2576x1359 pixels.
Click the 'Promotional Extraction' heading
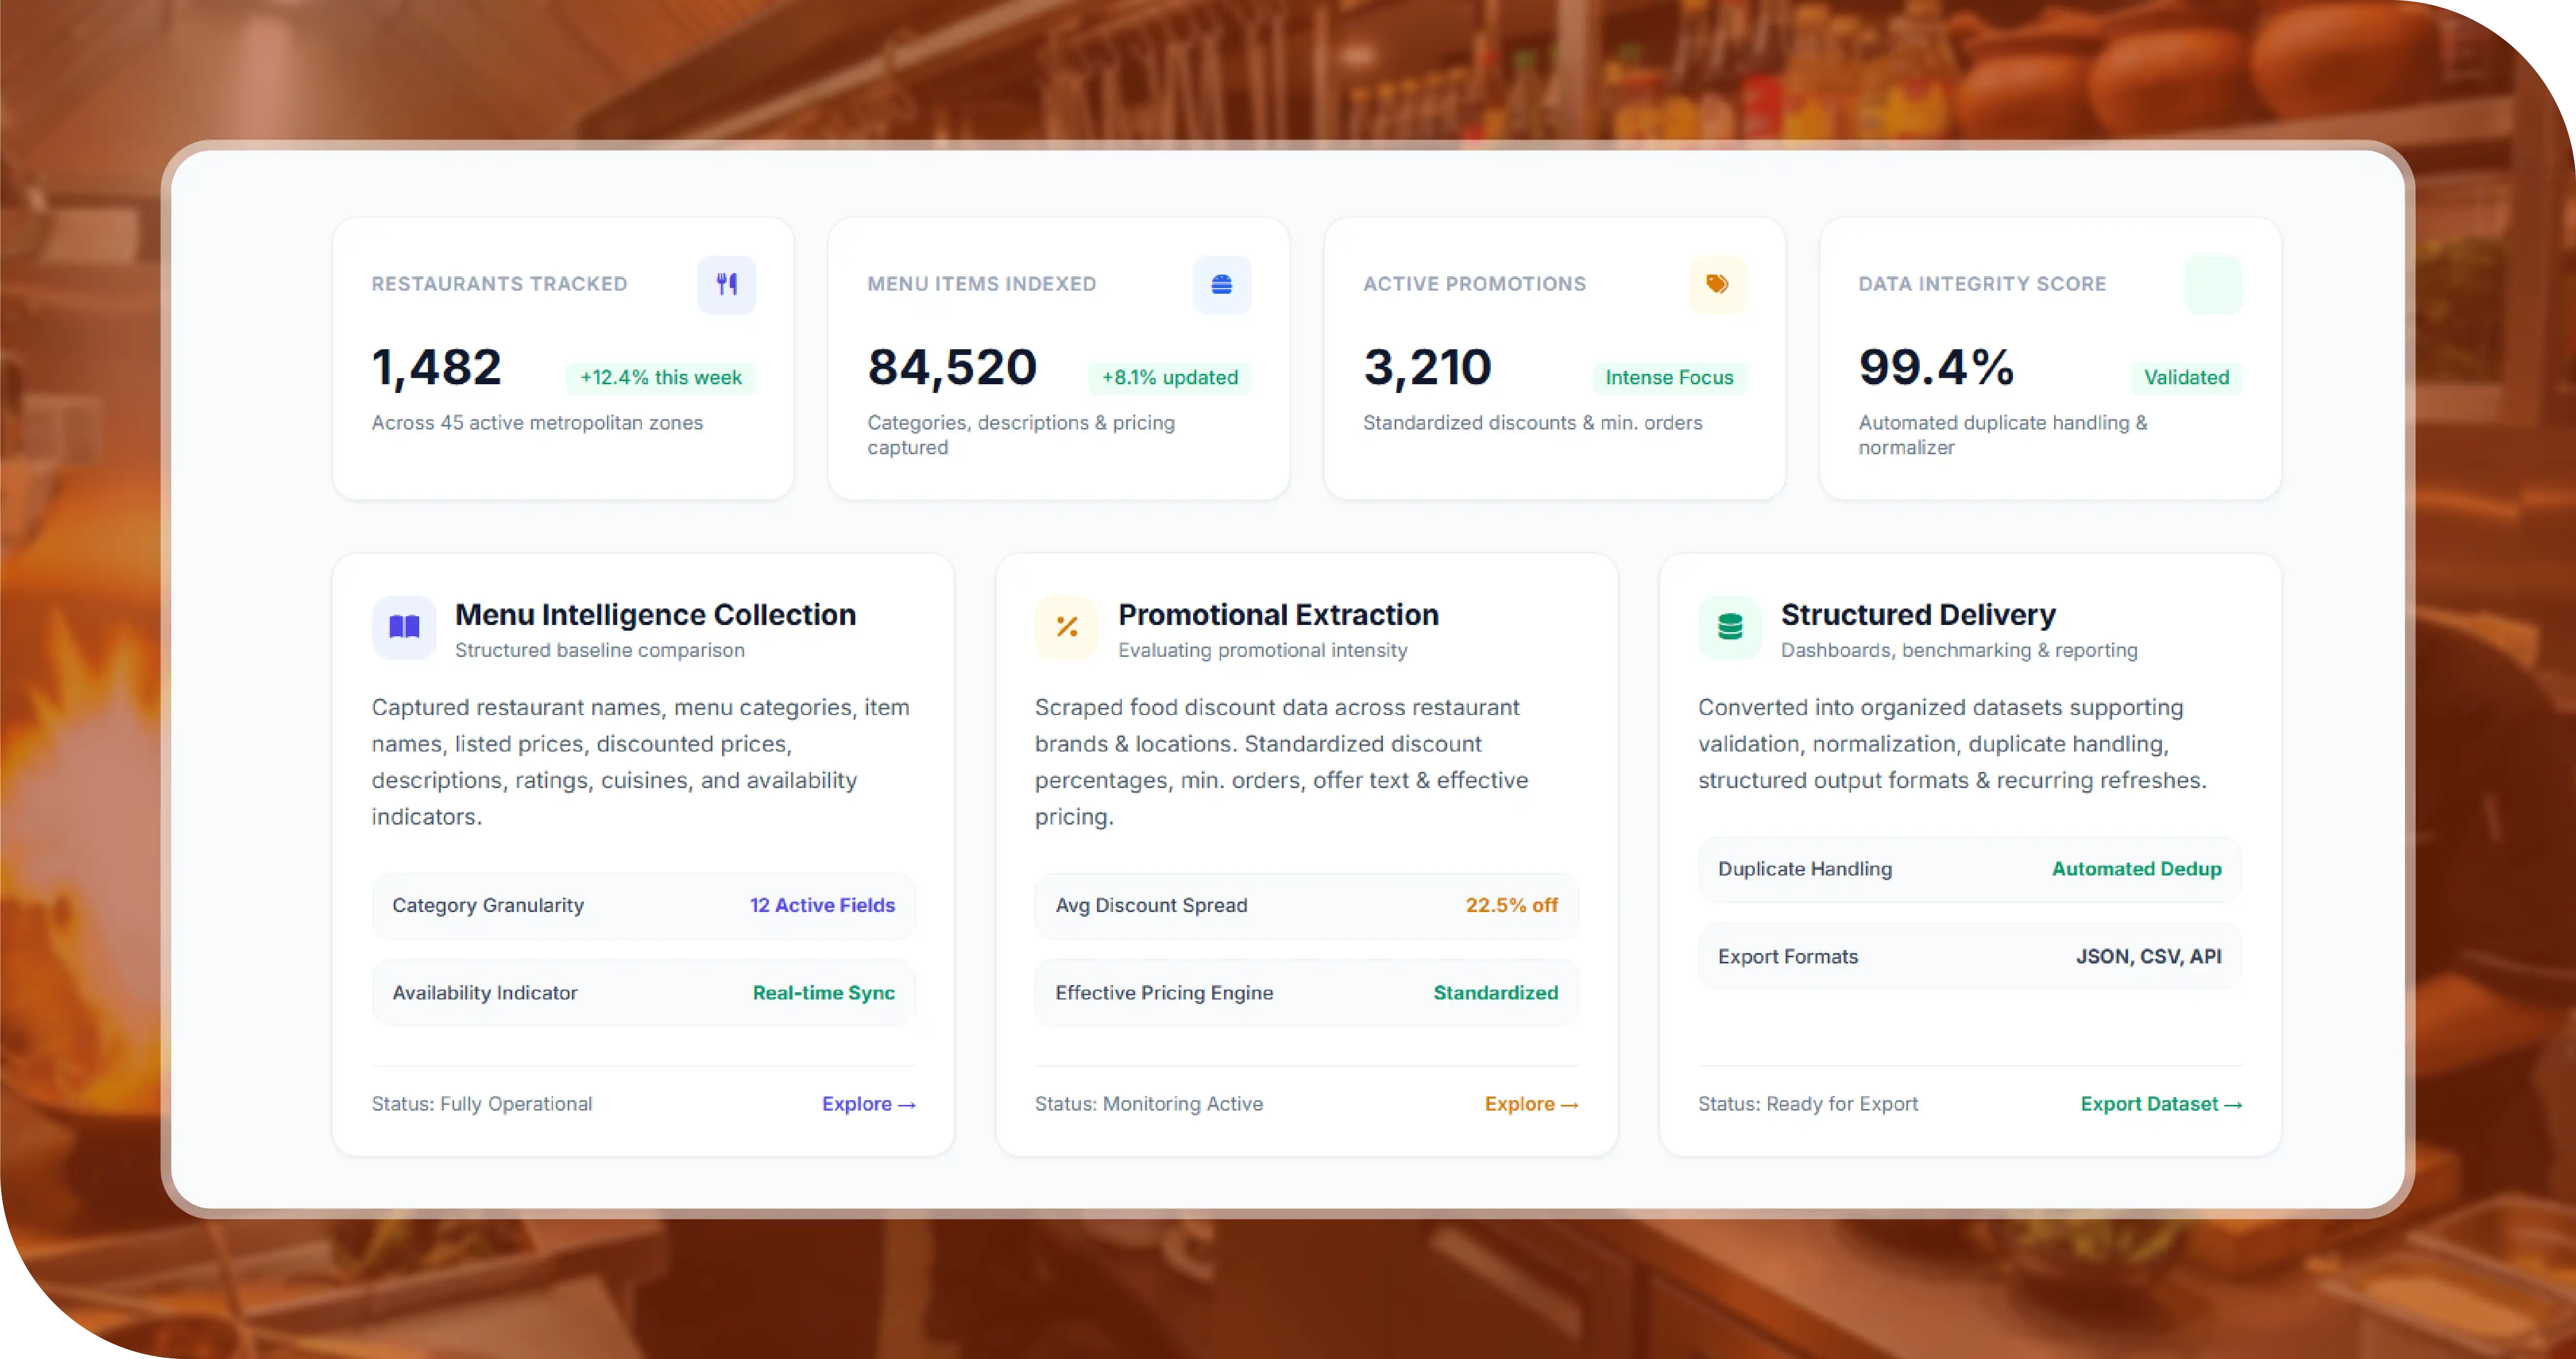click(x=1278, y=615)
